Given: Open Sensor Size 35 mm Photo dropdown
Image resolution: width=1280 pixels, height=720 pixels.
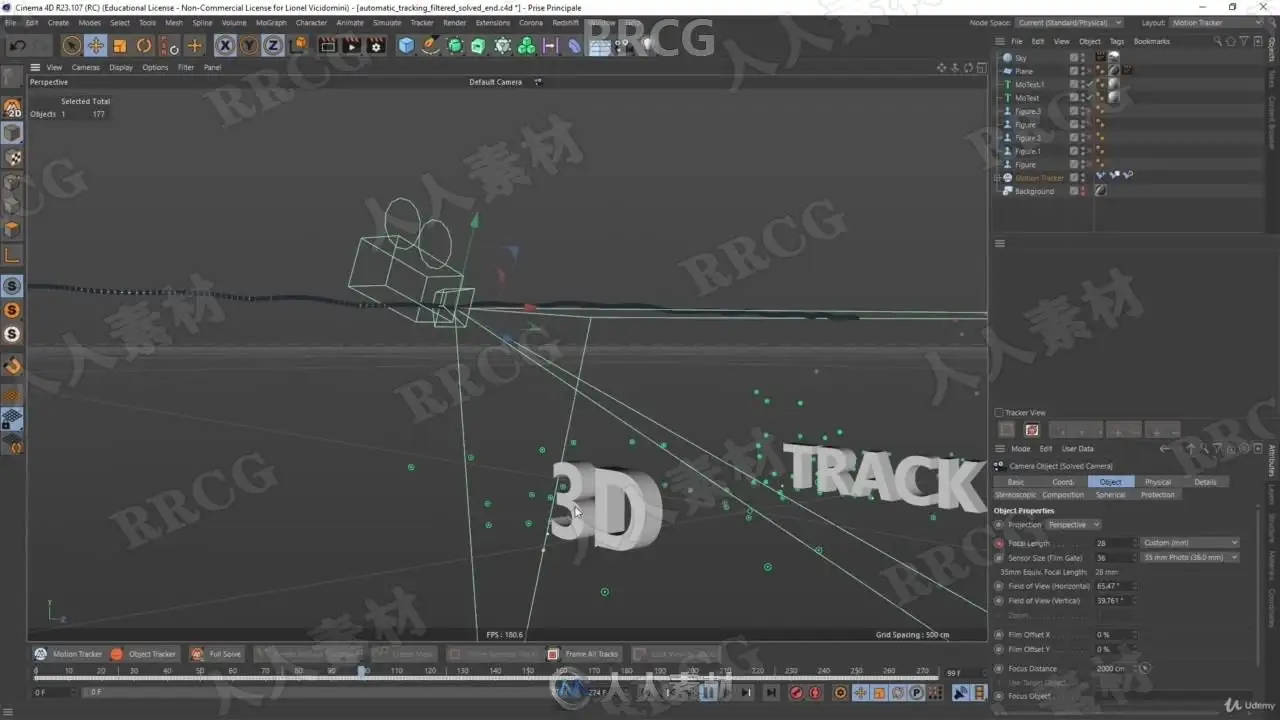Looking at the screenshot, I should pos(1190,557).
